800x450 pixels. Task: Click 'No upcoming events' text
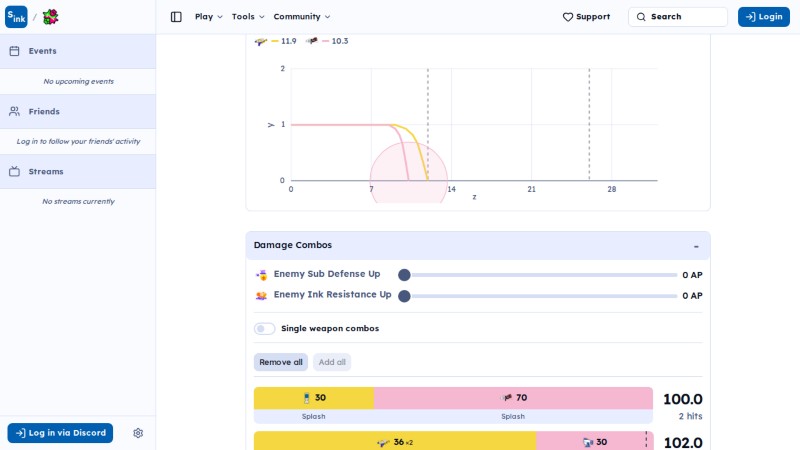pos(78,81)
